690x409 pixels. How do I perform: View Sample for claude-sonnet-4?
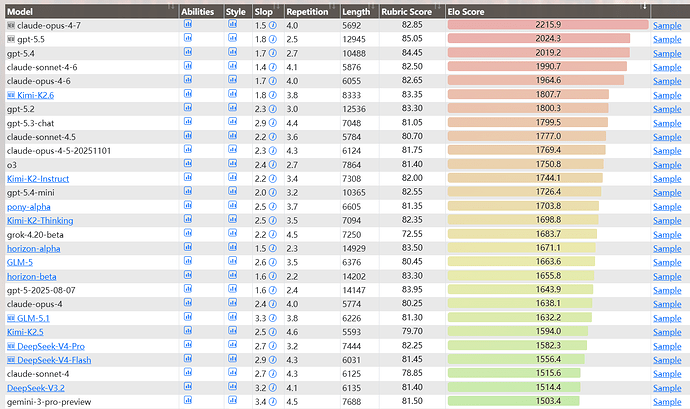[x=667, y=374]
